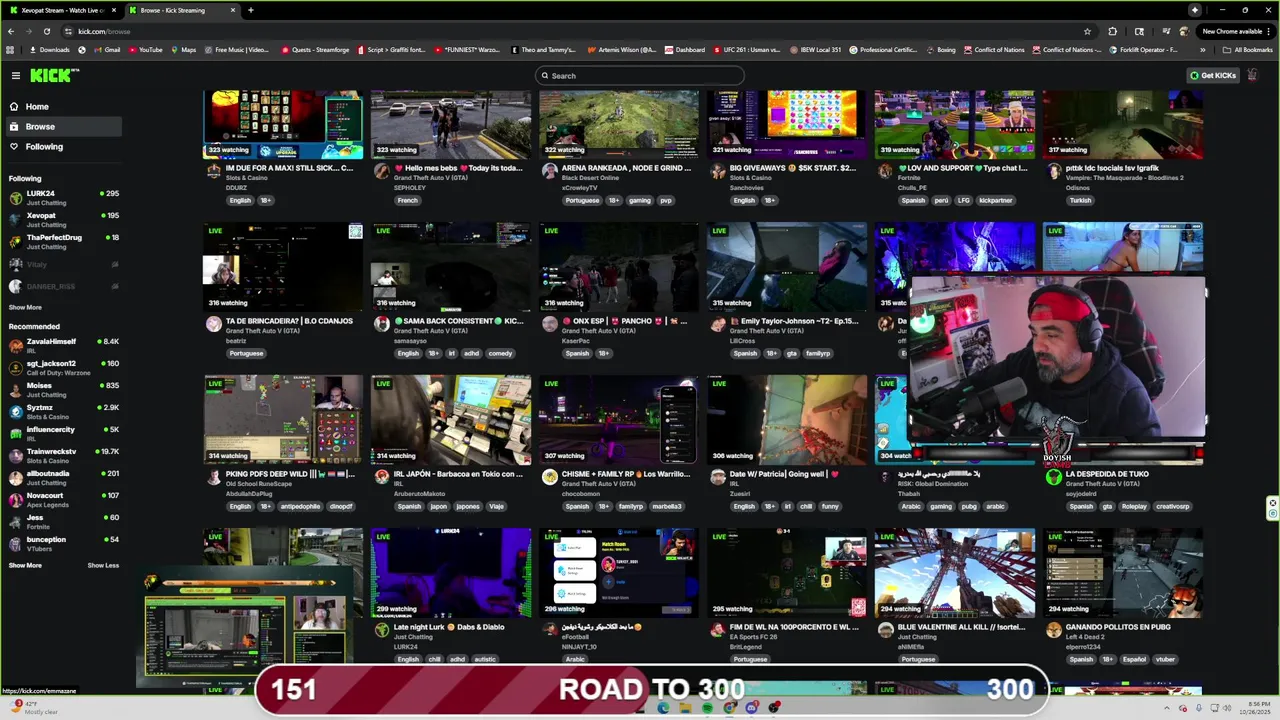
Task: Open the Chrome extensions puzzle icon
Action: [1112, 31]
